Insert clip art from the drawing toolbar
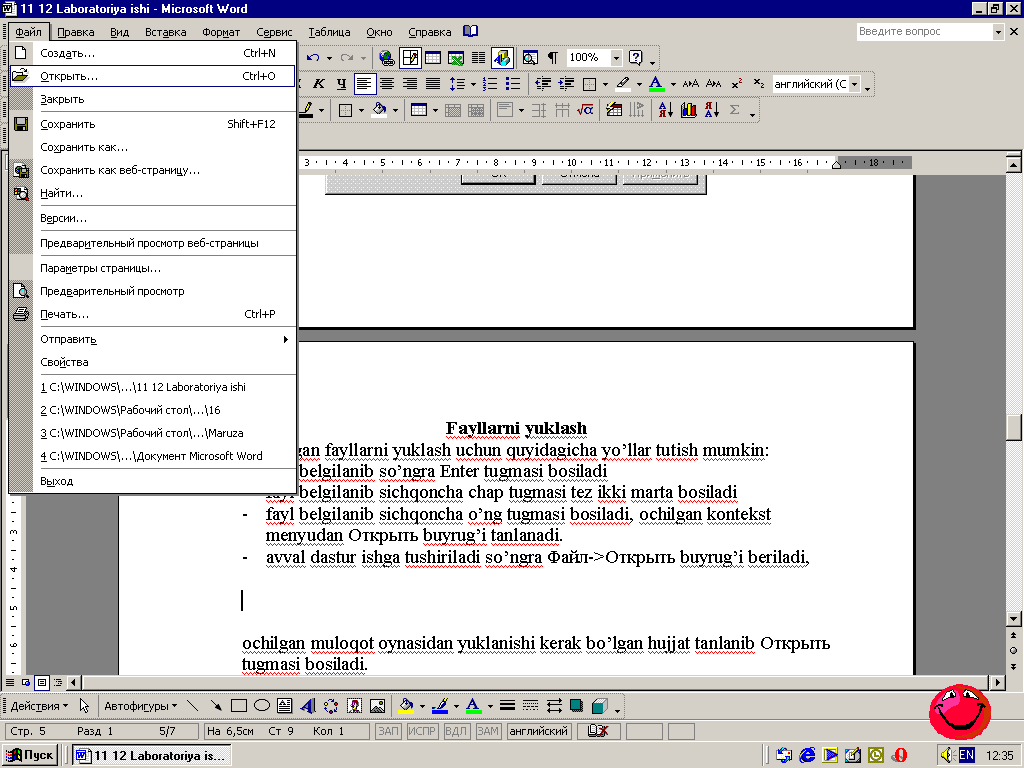The height and width of the screenshot is (768, 1024). (354, 706)
